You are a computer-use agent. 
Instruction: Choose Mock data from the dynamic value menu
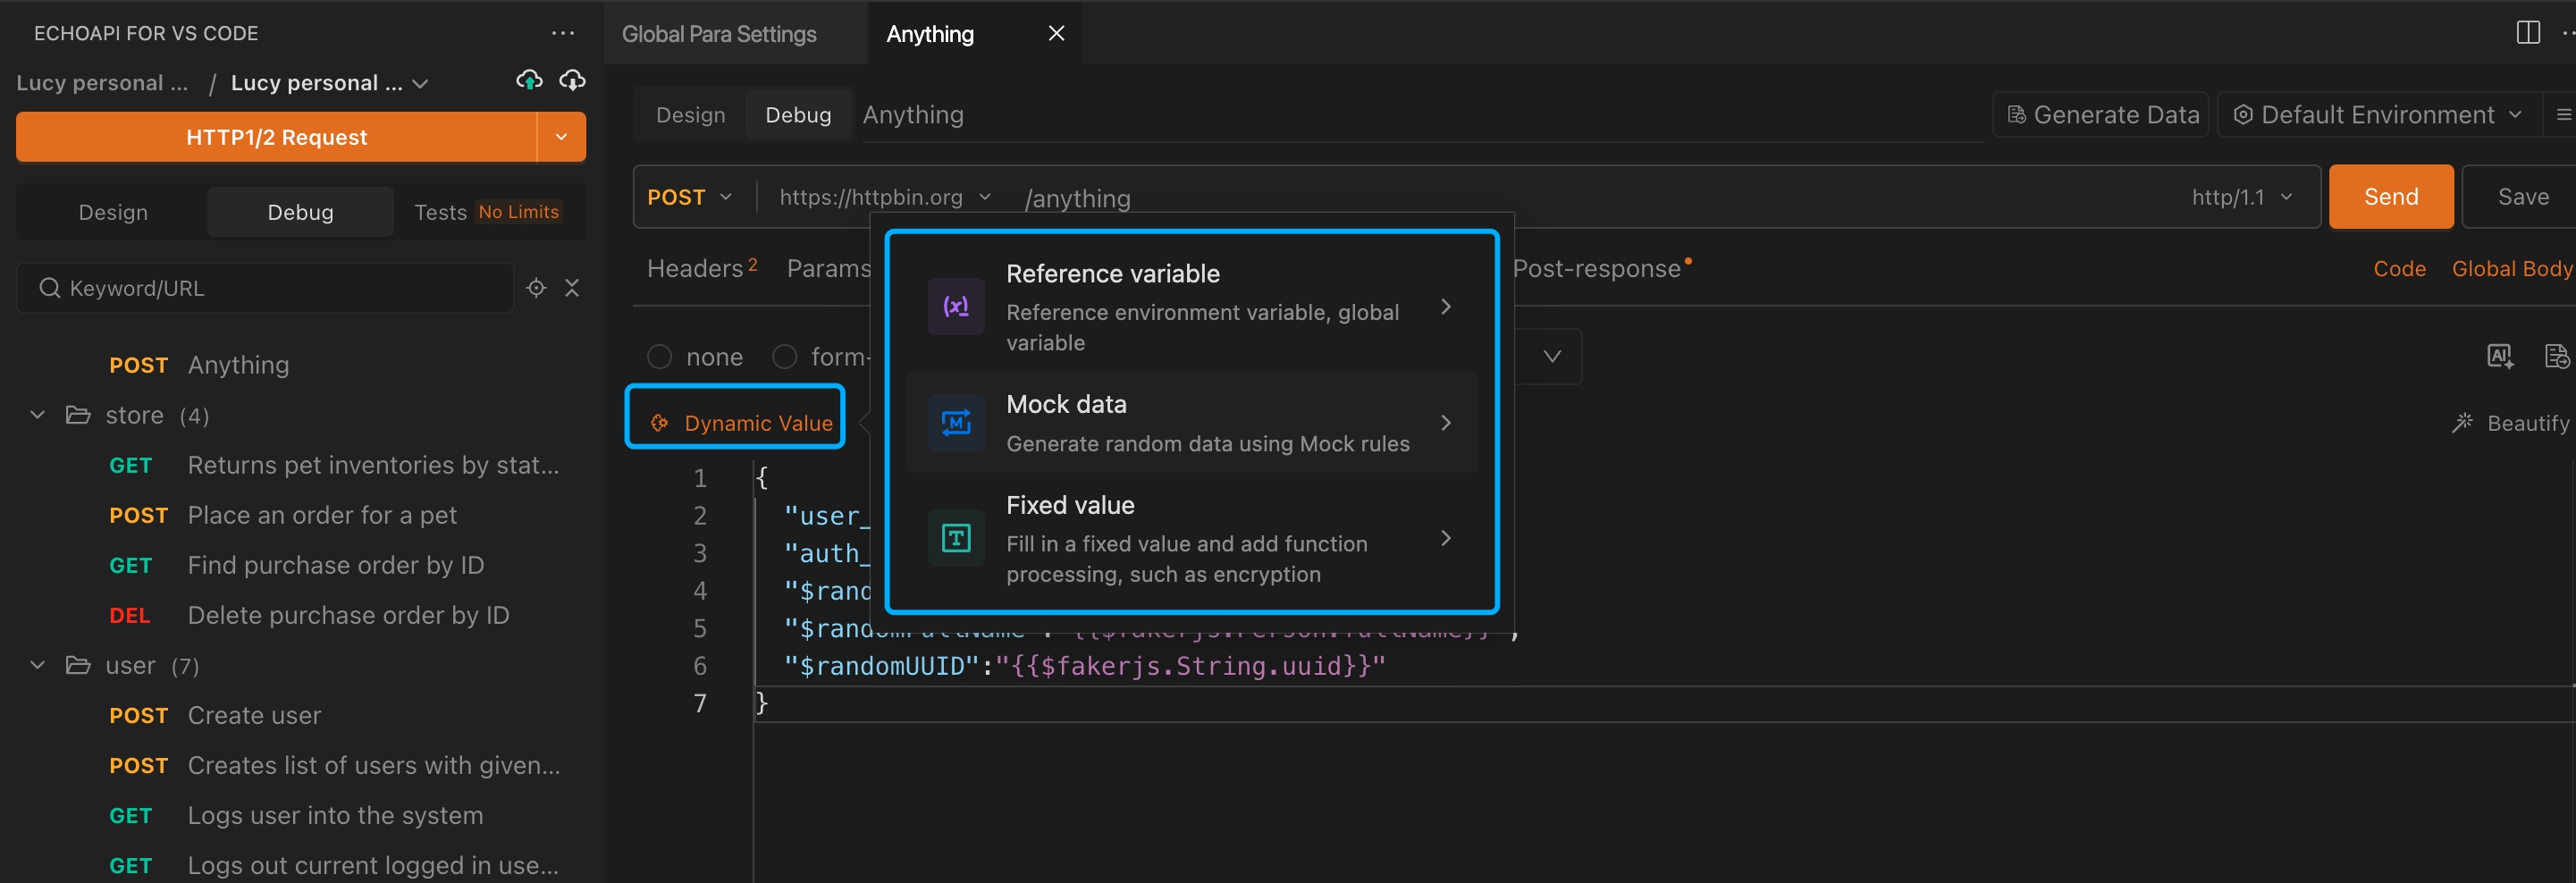[1192, 423]
